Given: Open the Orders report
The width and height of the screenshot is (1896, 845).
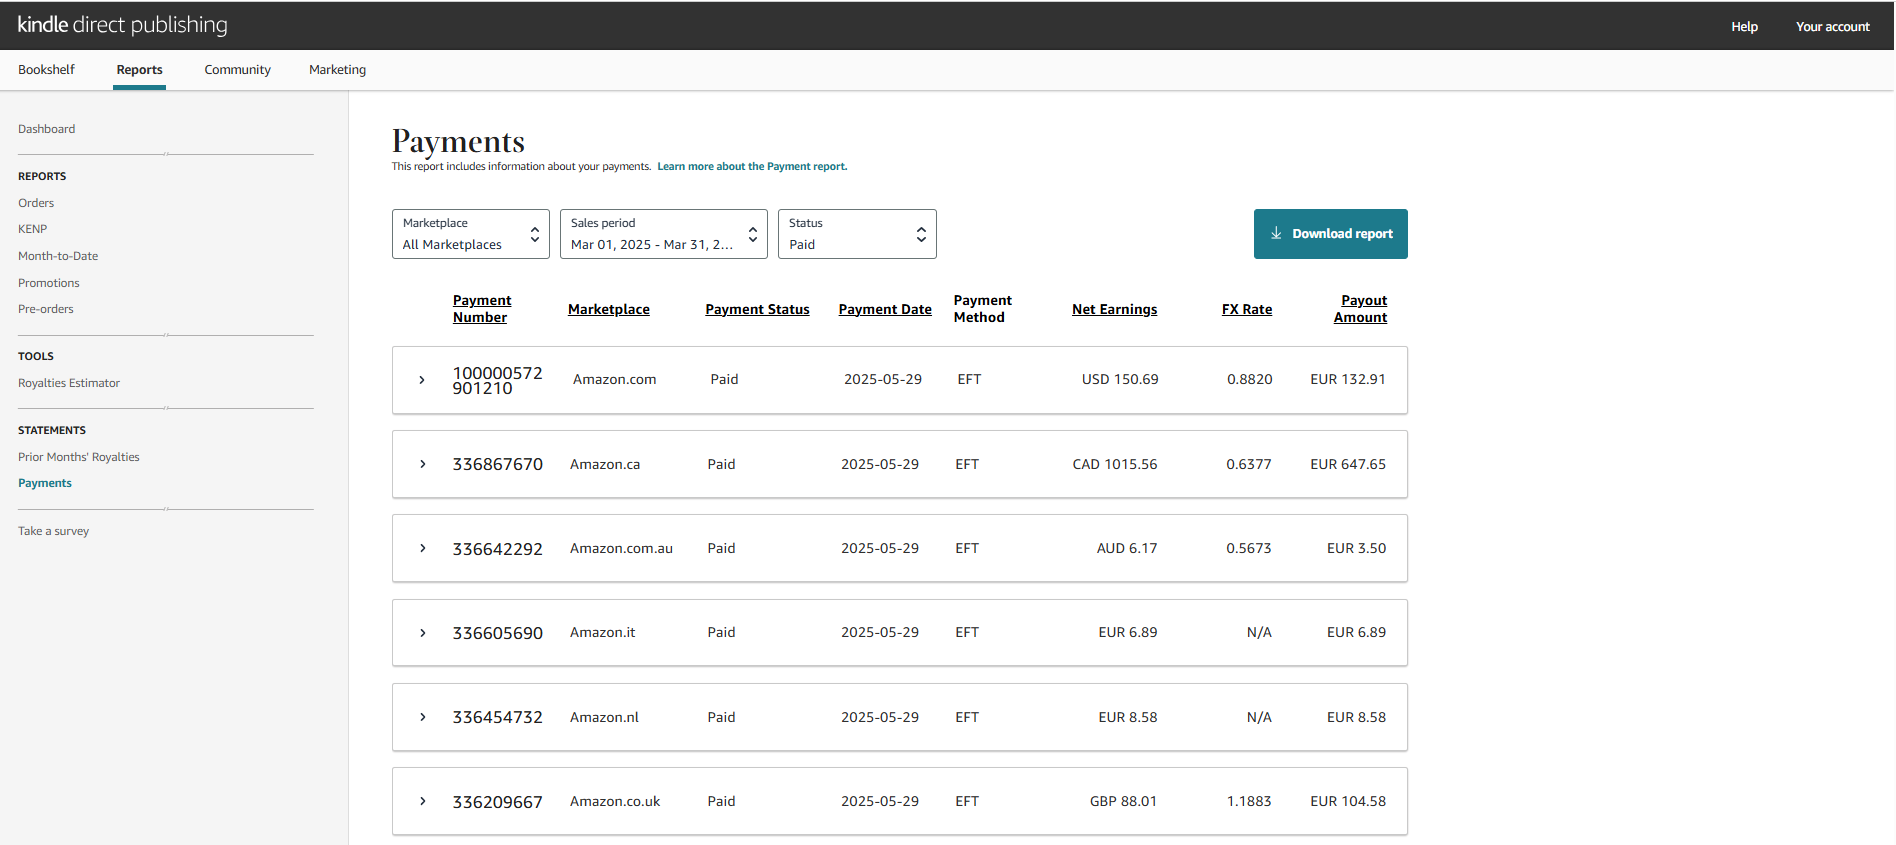Looking at the screenshot, I should (36, 203).
